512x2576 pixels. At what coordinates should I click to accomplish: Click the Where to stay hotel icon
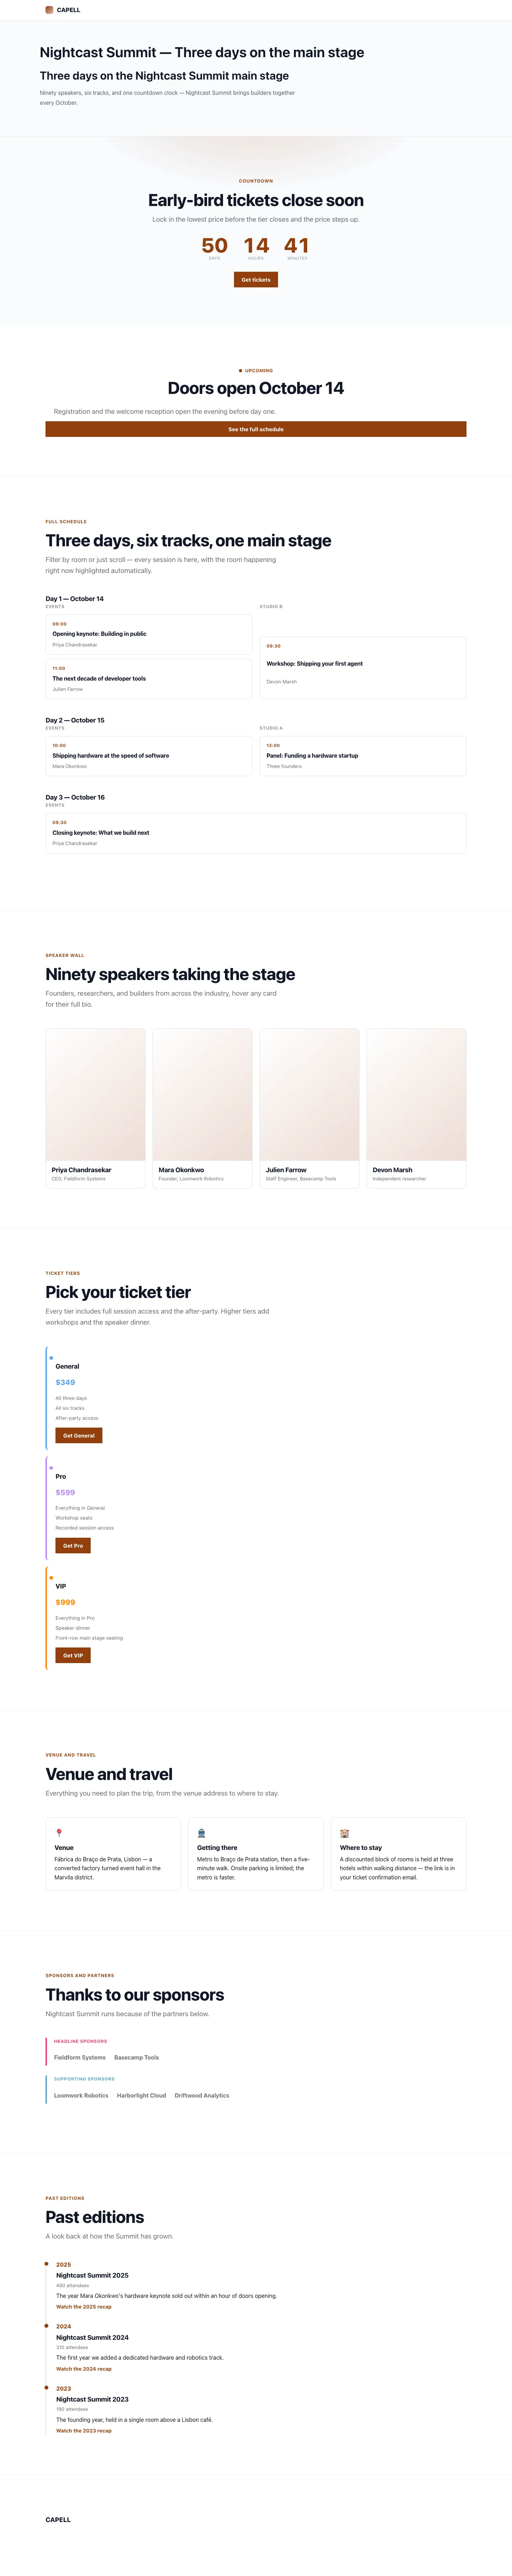coord(344,1833)
